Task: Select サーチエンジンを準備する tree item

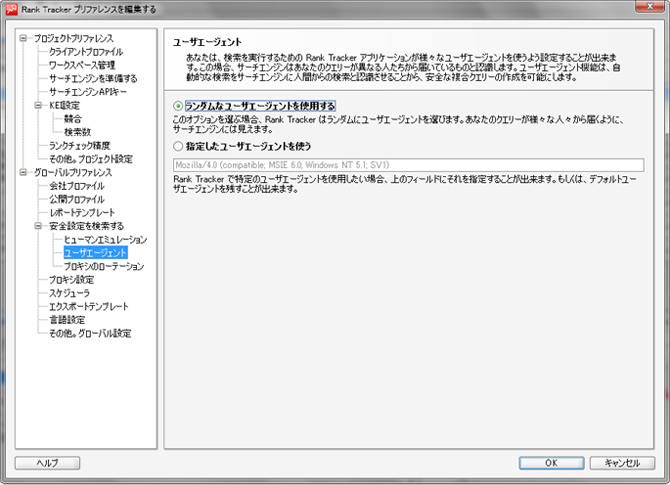Action: coord(93,79)
